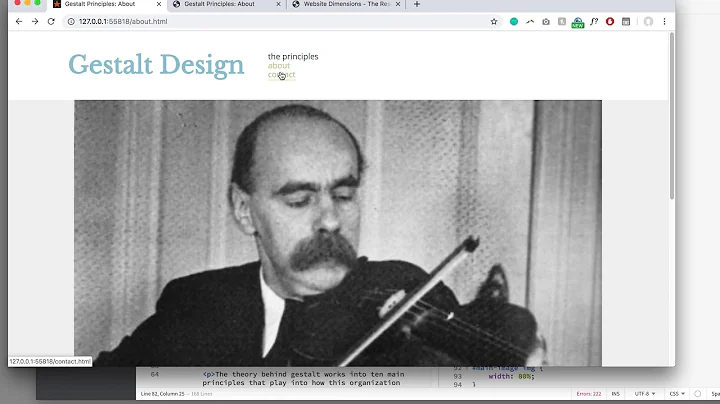Open UTF-8 encoding dropdown in editor
Screen dimensions: 720x404
[x=645, y=394]
